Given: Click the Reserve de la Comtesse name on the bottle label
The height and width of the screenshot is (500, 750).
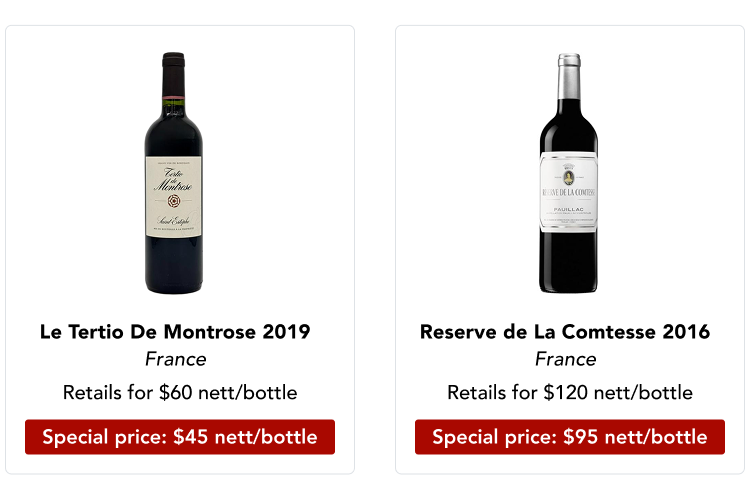Looking at the screenshot, I should [569, 194].
